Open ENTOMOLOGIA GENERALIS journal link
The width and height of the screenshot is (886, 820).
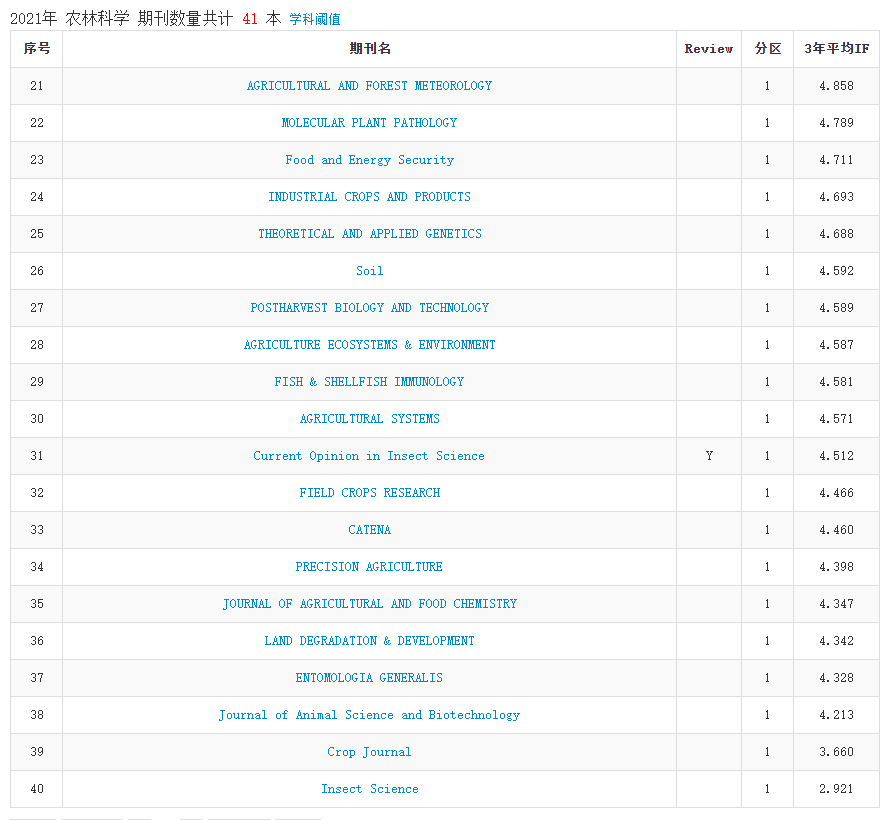pyautogui.click(x=370, y=678)
